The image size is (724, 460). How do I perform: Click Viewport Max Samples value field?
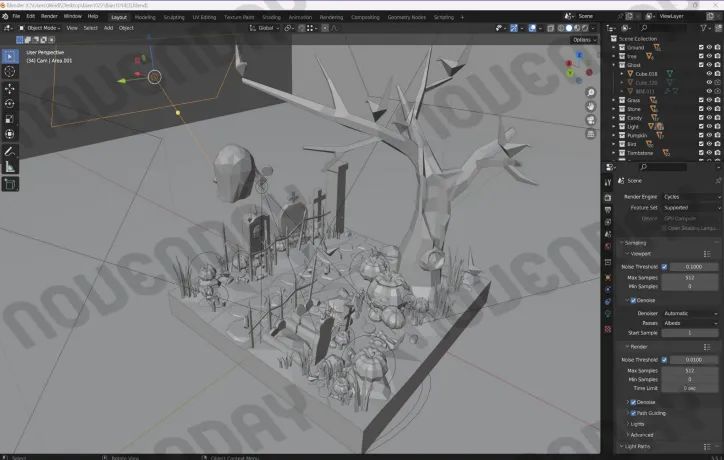690,278
